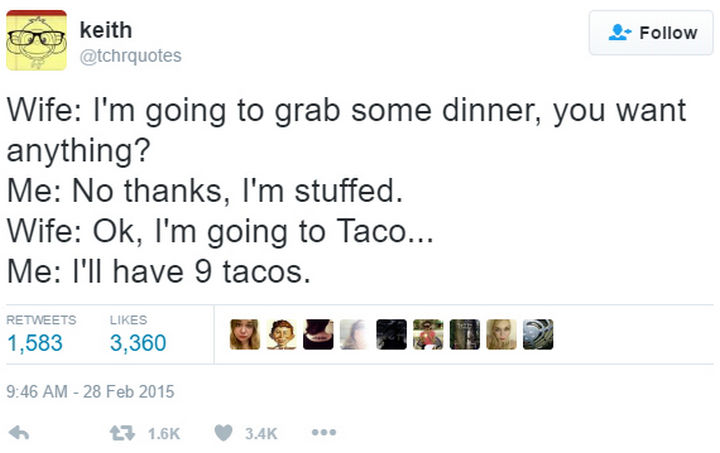View the 3,360 likes list

pyautogui.click(x=137, y=343)
